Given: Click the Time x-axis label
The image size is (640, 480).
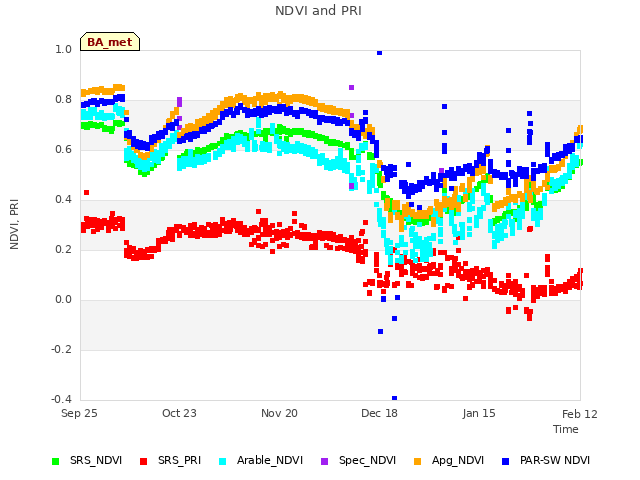Looking at the screenshot, I should click(x=566, y=429).
